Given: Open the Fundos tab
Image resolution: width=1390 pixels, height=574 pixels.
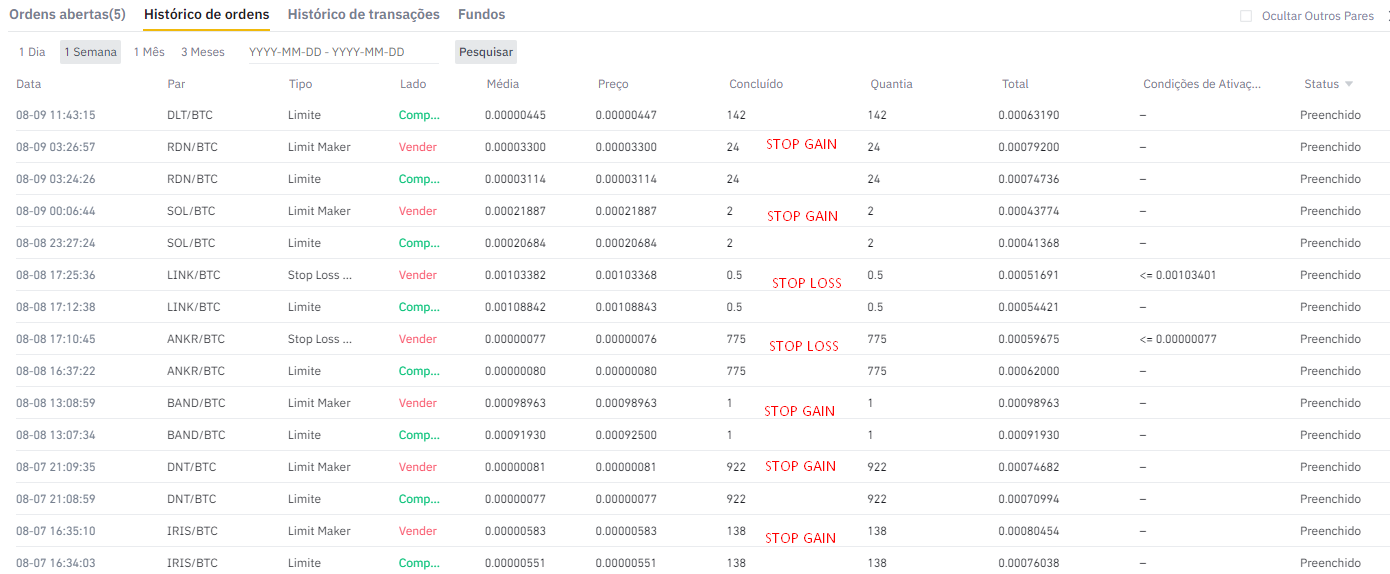Looking at the screenshot, I should (482, 15).
